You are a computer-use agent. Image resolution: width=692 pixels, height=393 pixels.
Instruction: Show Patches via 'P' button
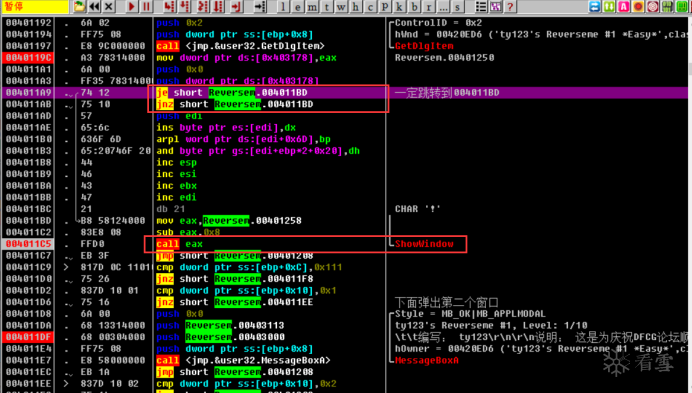pos(385,7)
